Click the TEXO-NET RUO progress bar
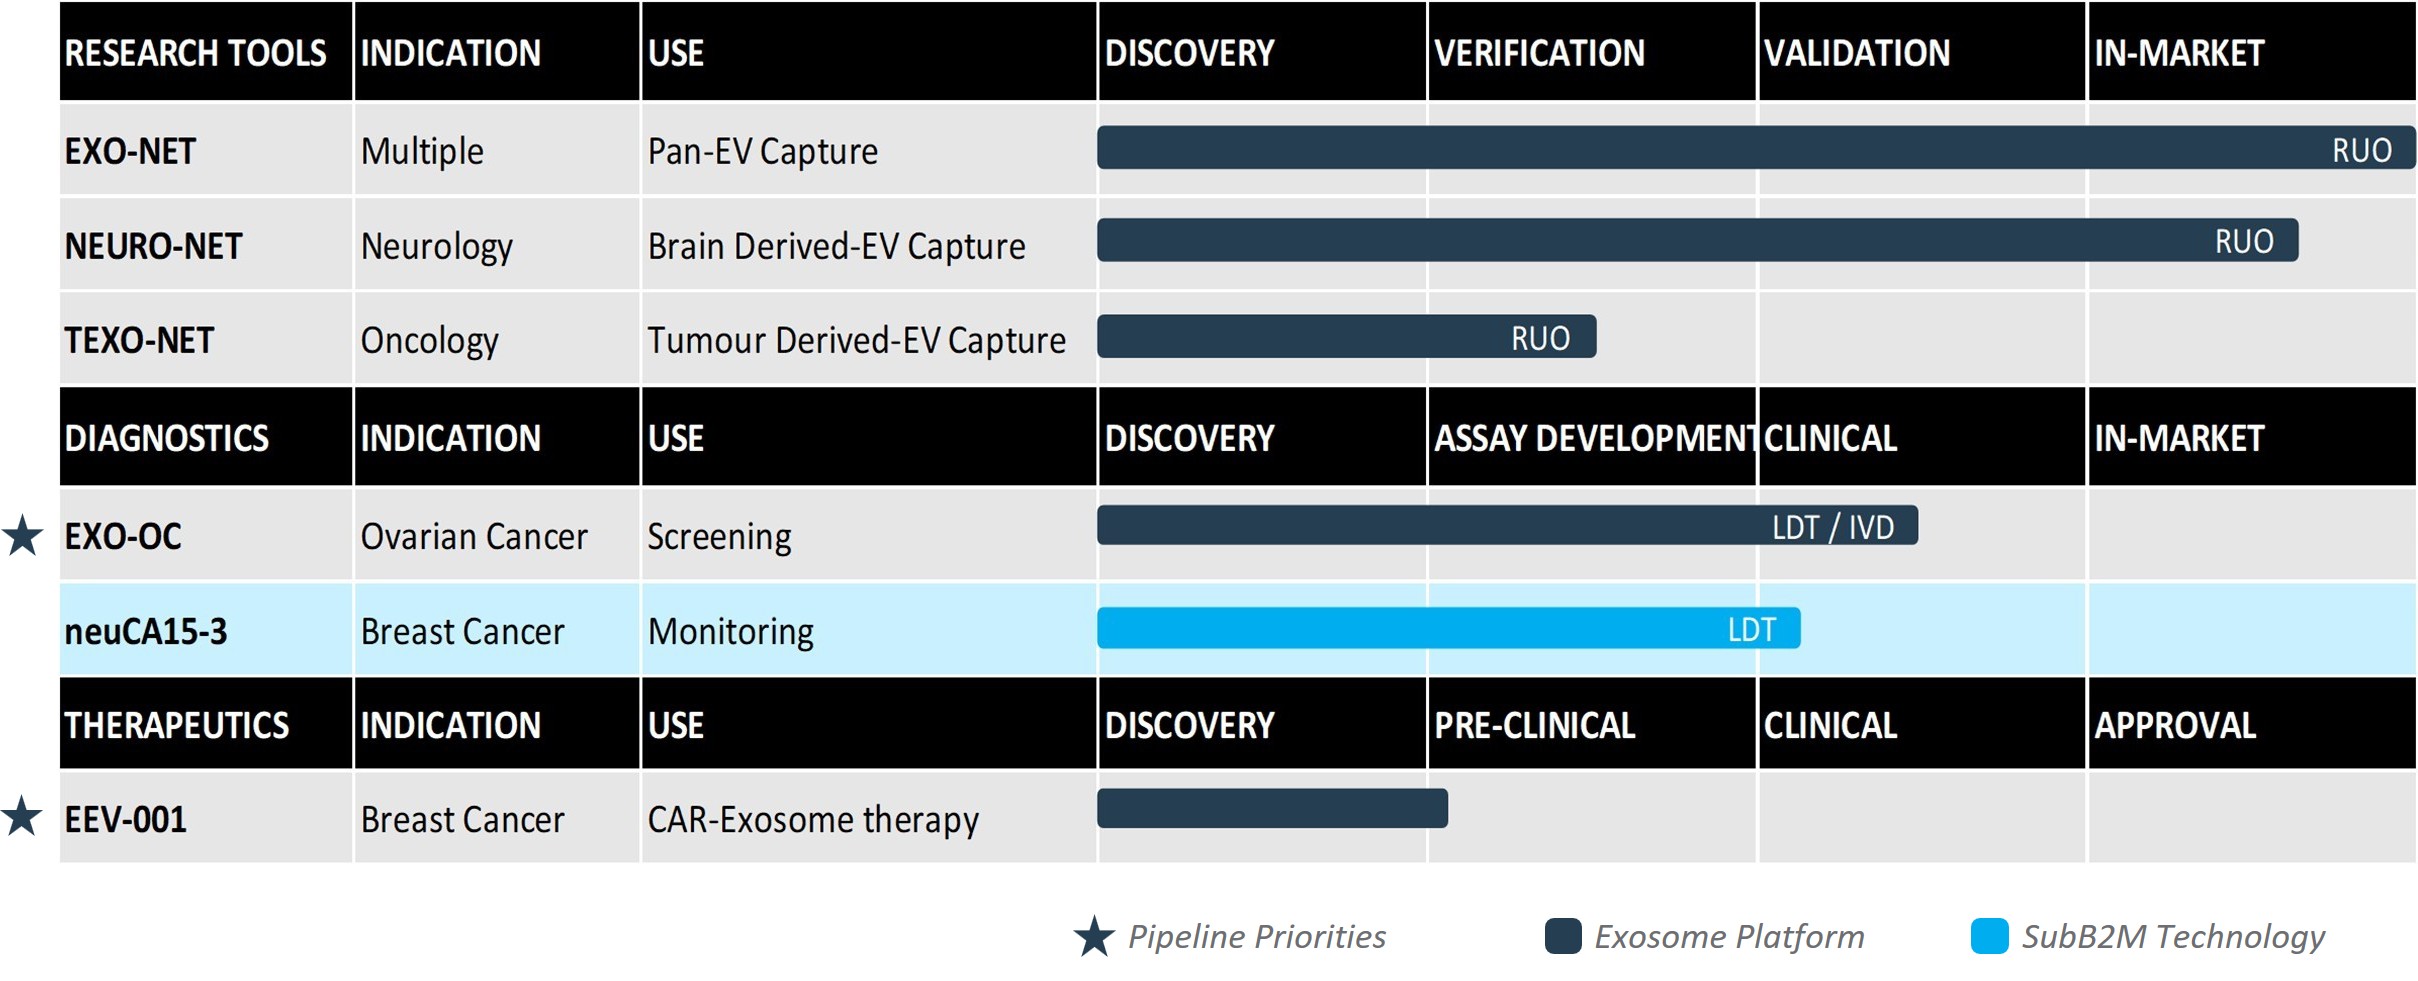The height and width of the screenshot is (981, 2418). [1346, 337]
